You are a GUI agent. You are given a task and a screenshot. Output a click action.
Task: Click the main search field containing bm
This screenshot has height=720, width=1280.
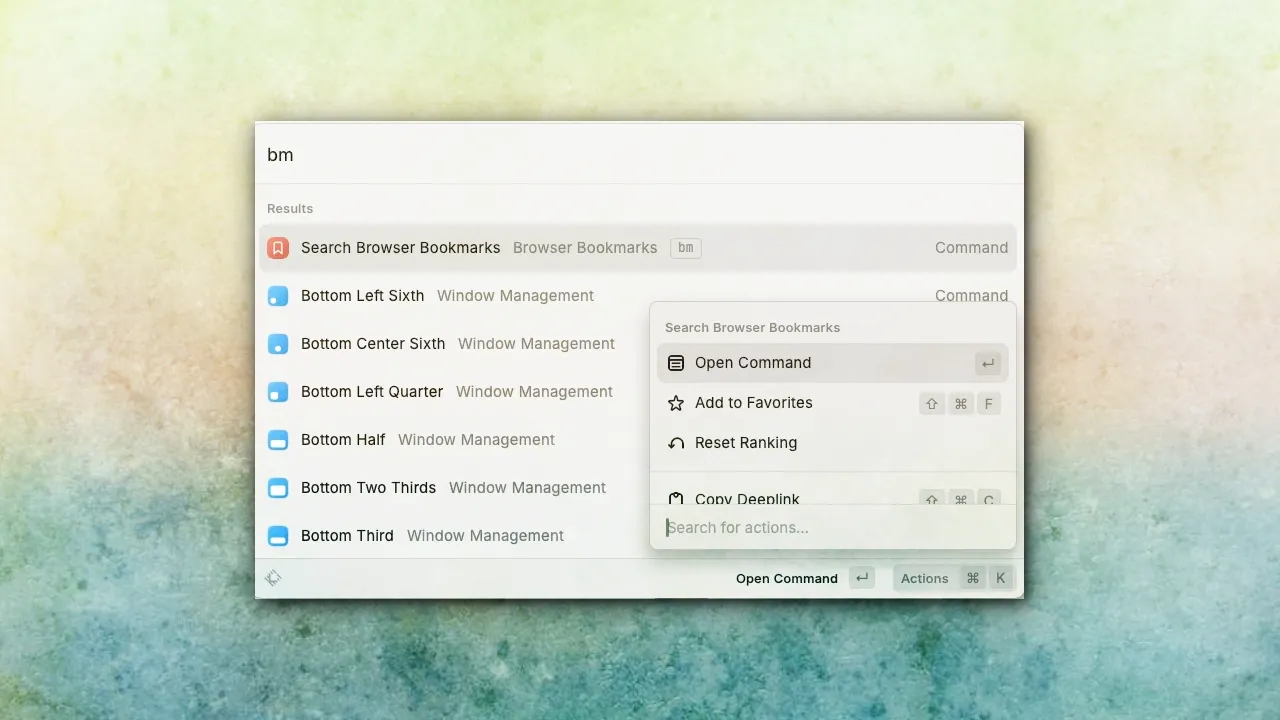[x=639, y=154]
